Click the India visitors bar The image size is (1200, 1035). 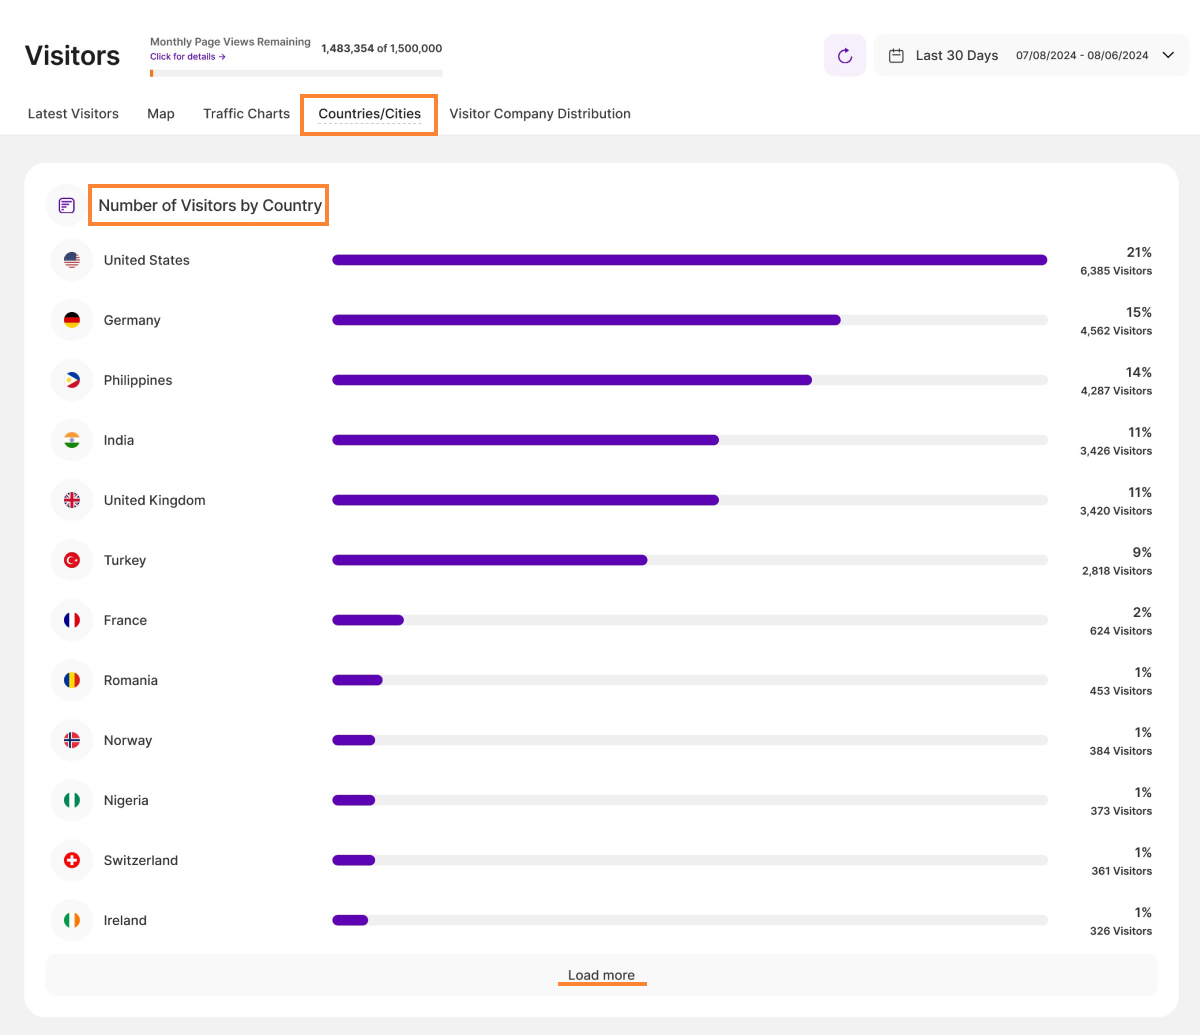point(525,440)
